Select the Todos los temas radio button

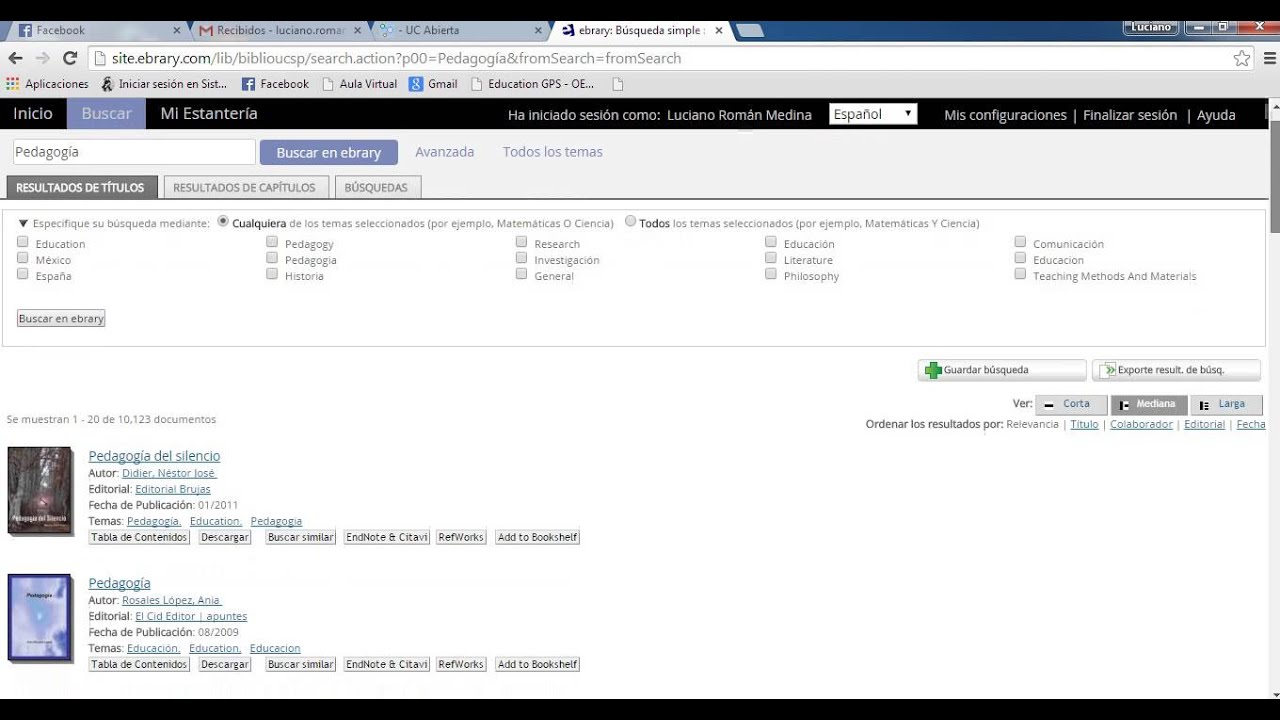click(630, 222)
